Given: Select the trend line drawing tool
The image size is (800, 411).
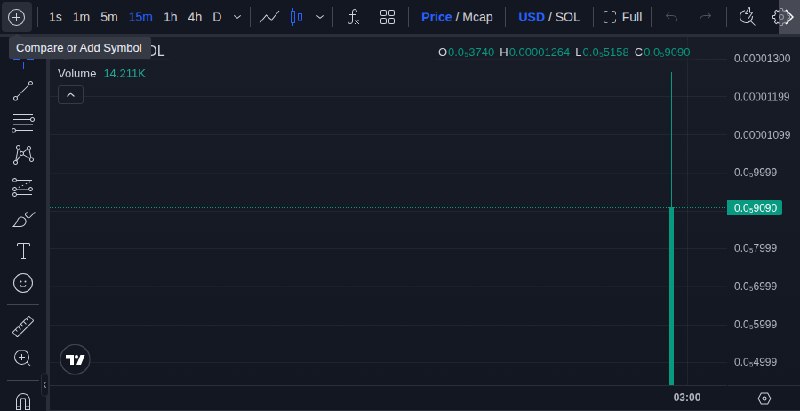Looking at the screenshot, I should click(x=23, y=91).
